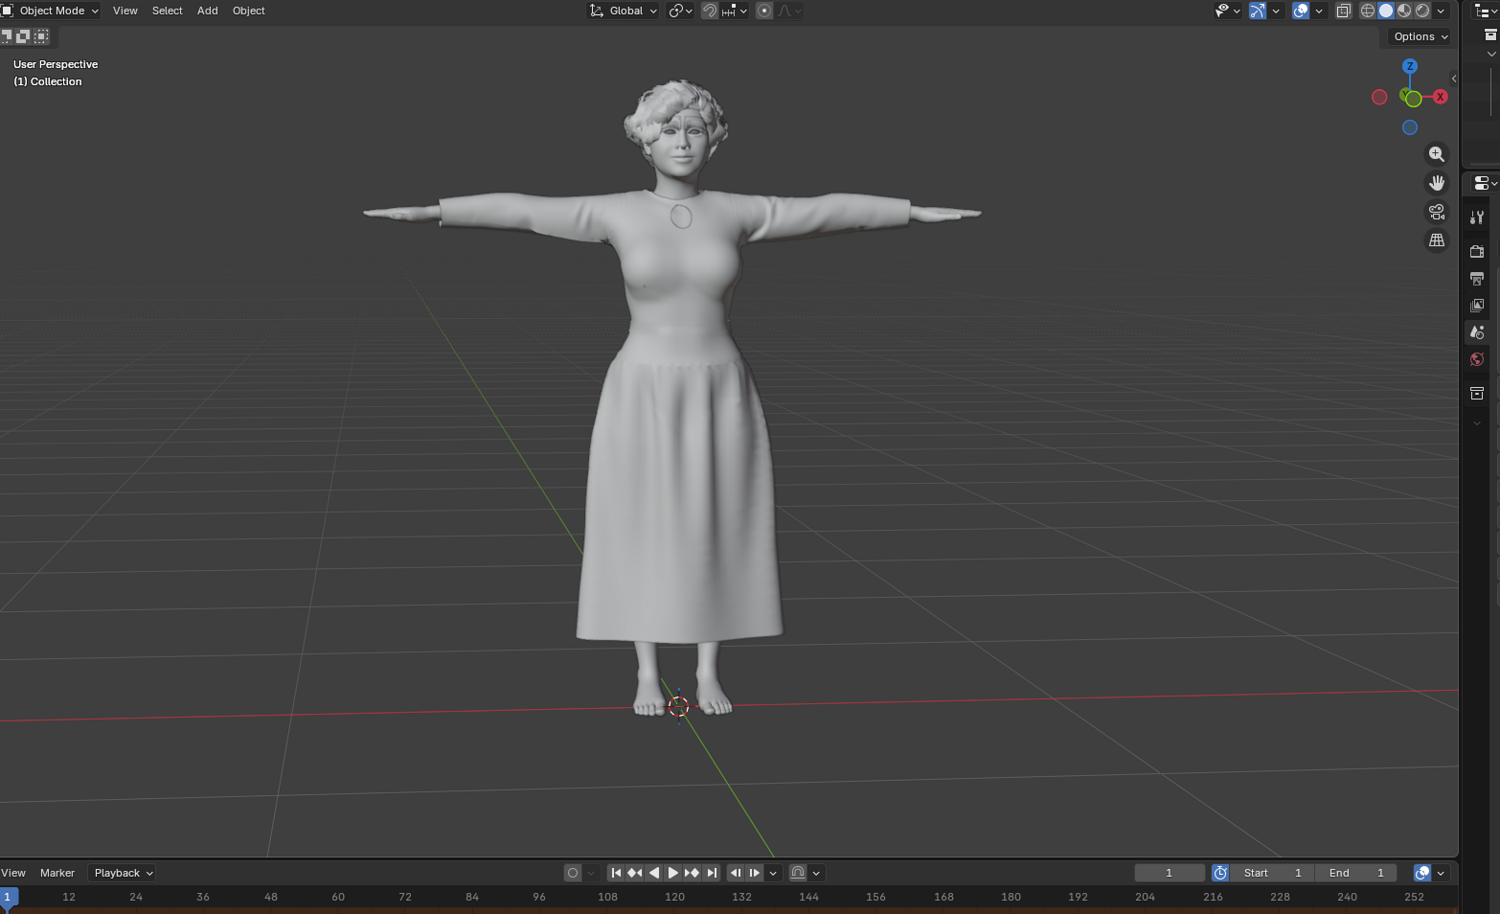Click the Playback button in timeline
Image resolution: width=1500 pixels, height=914 pixels.
coord(123,873)
